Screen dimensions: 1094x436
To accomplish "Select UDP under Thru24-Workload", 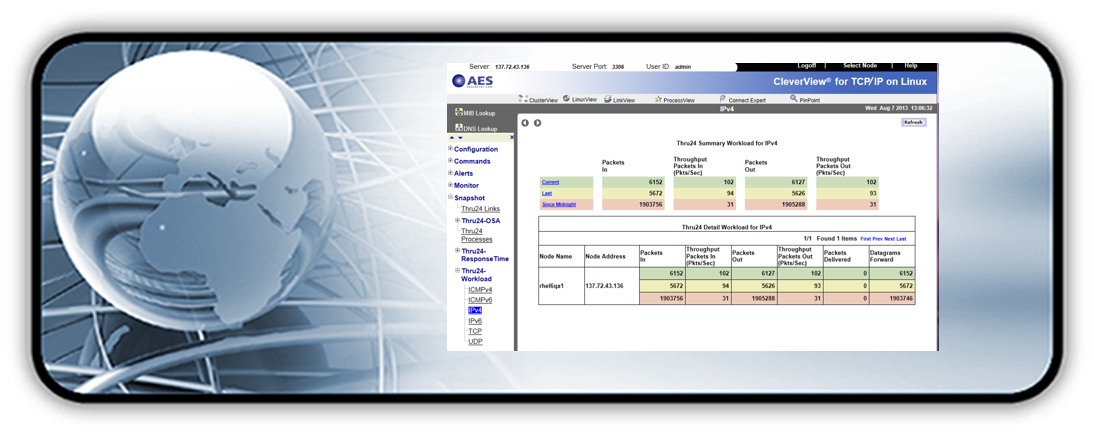I will click(x=475, y=342).
